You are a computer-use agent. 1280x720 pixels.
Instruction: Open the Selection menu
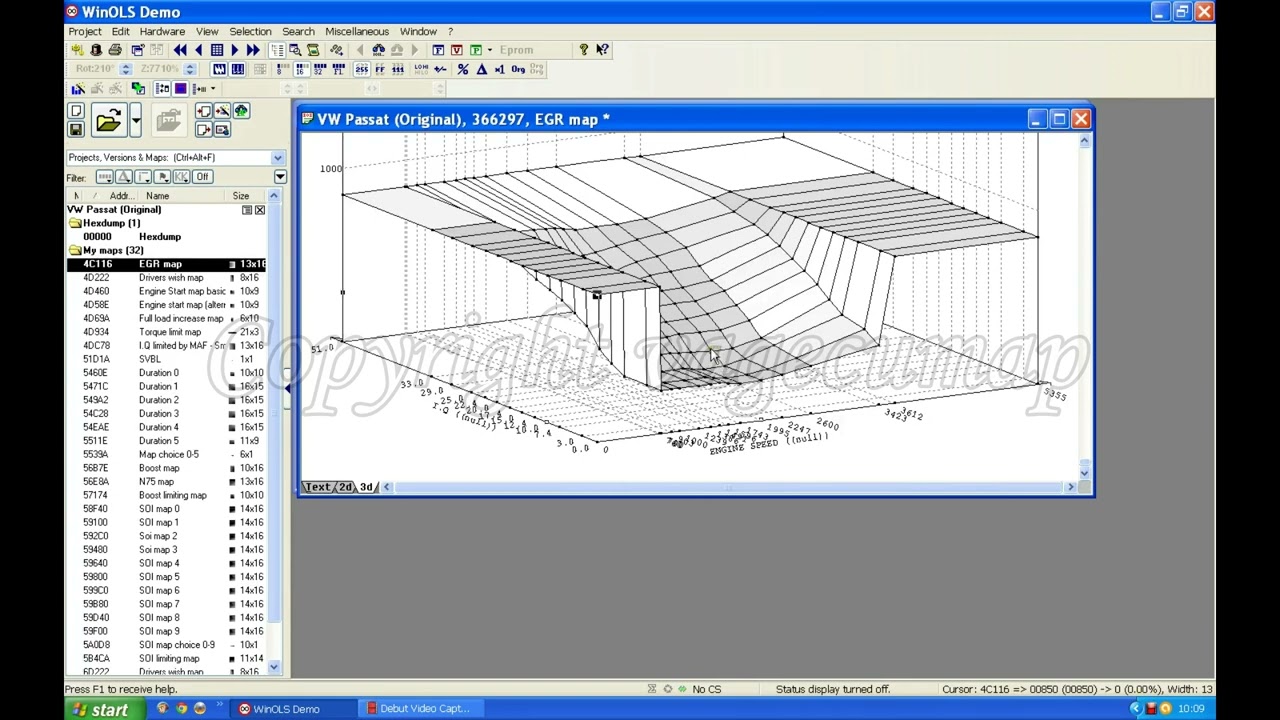click(250, 31)
